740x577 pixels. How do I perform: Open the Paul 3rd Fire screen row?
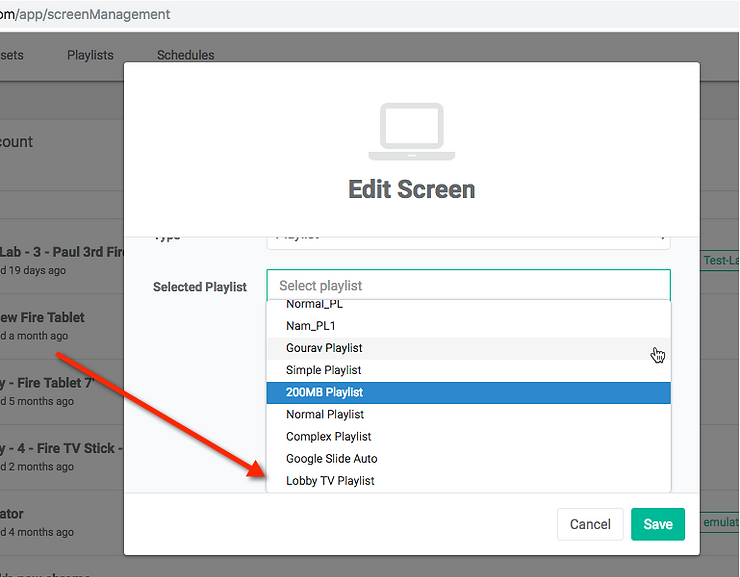click(61, 260)
